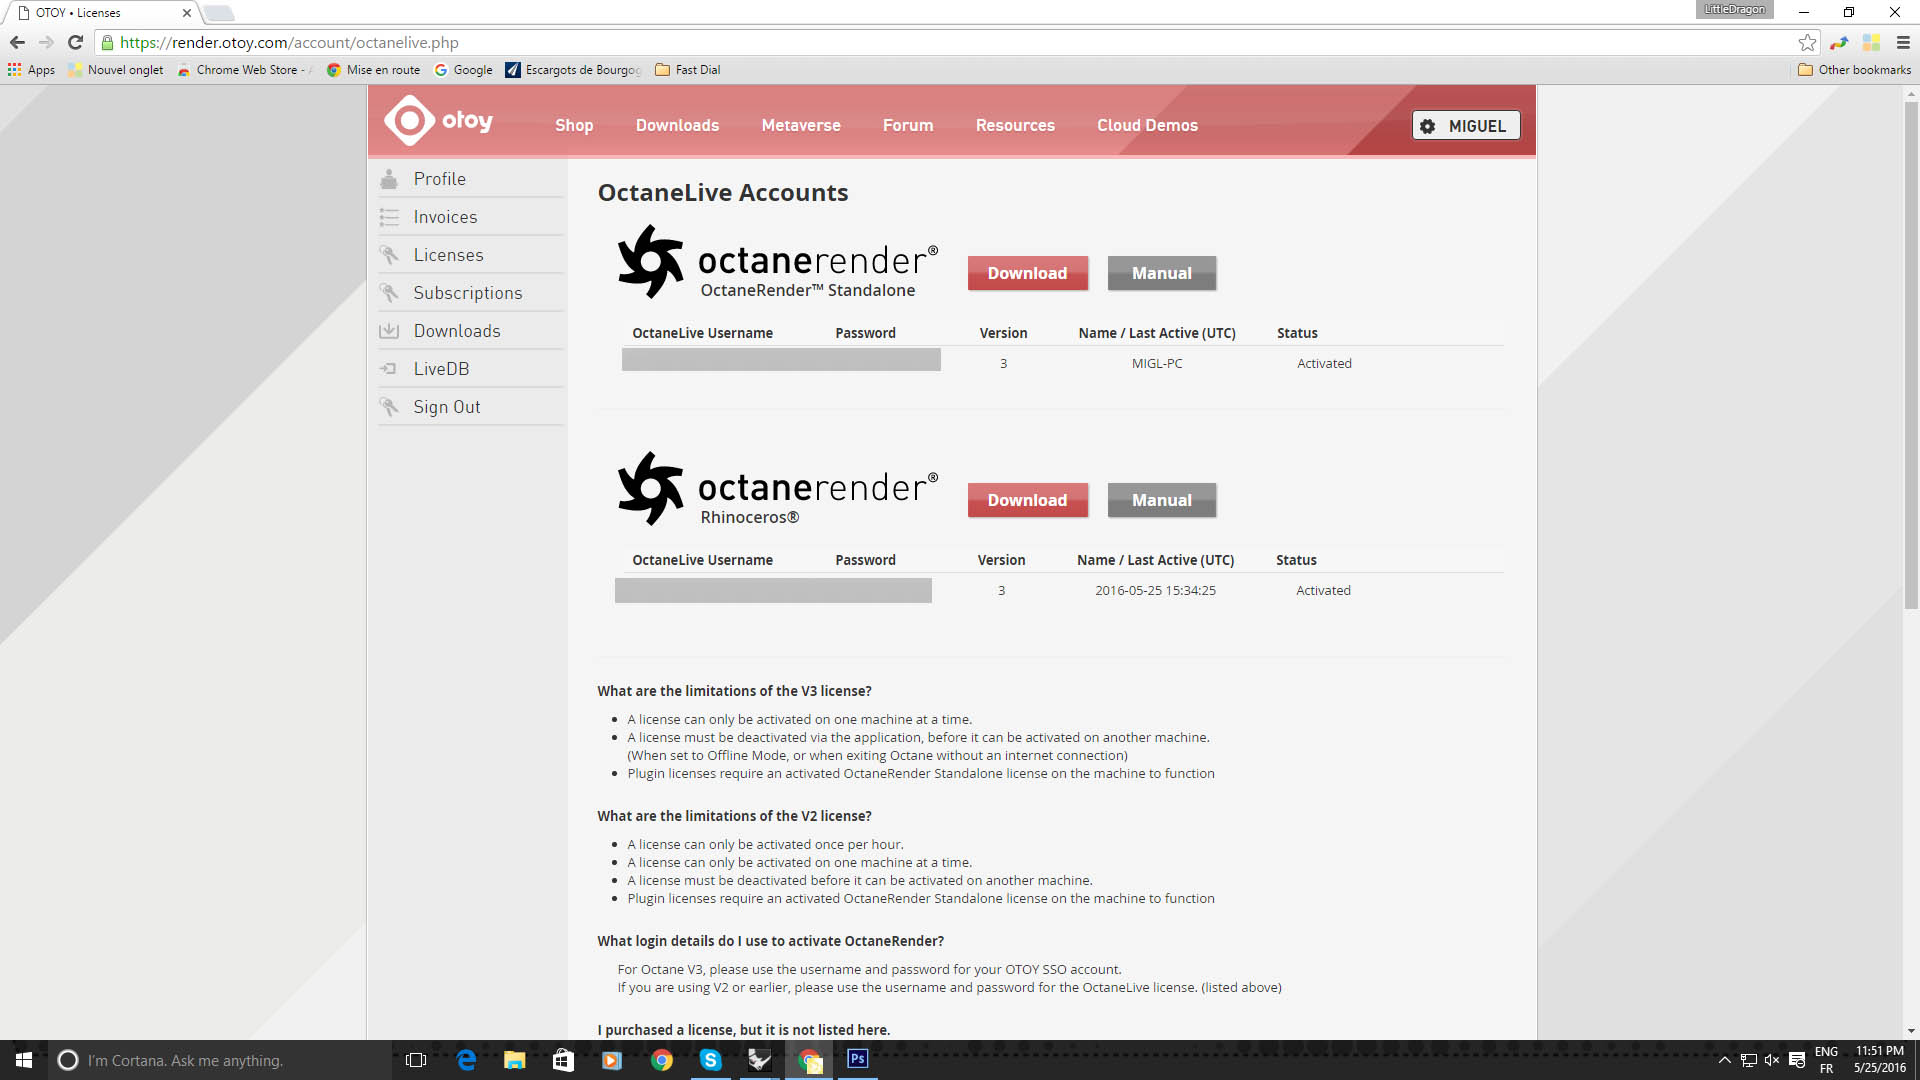Reload the page with refresh icon

[x=75, y=42]
